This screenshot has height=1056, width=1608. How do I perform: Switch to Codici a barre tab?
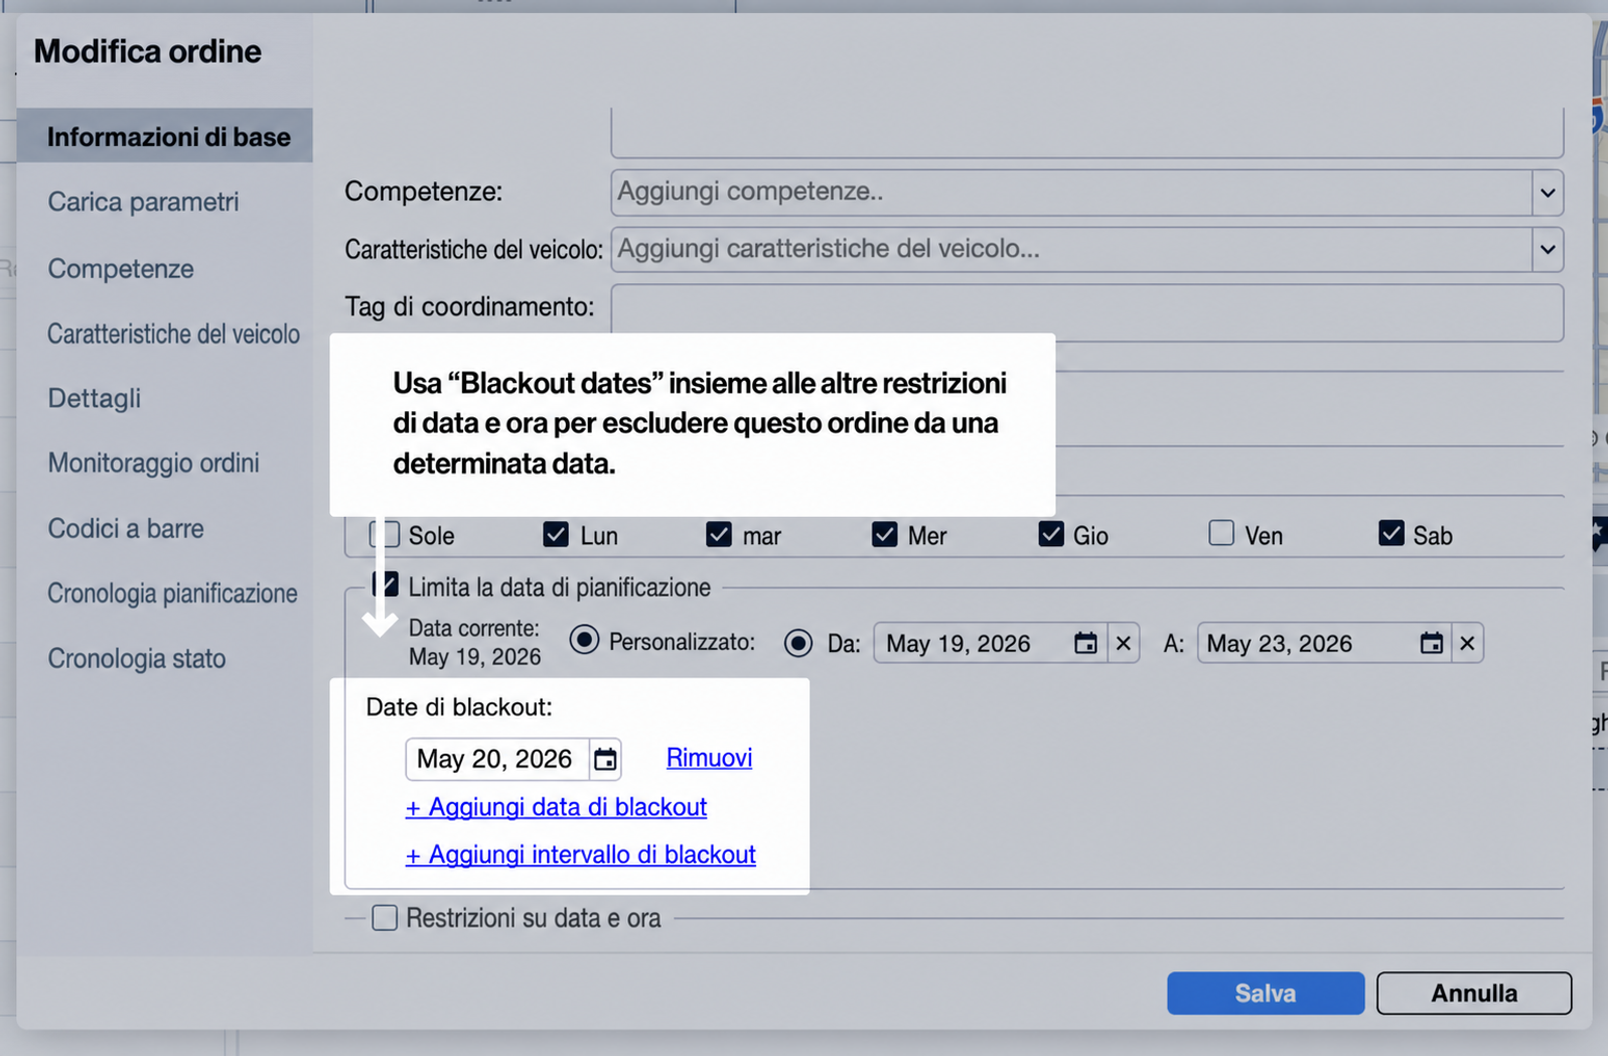point(126,528)
